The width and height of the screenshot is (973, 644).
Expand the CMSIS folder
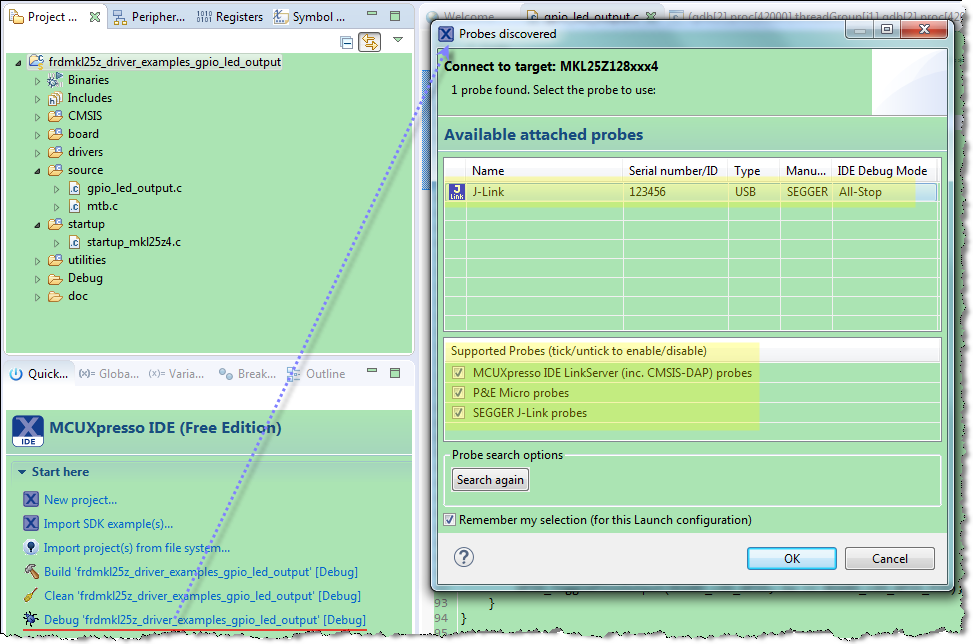(37, 117)
